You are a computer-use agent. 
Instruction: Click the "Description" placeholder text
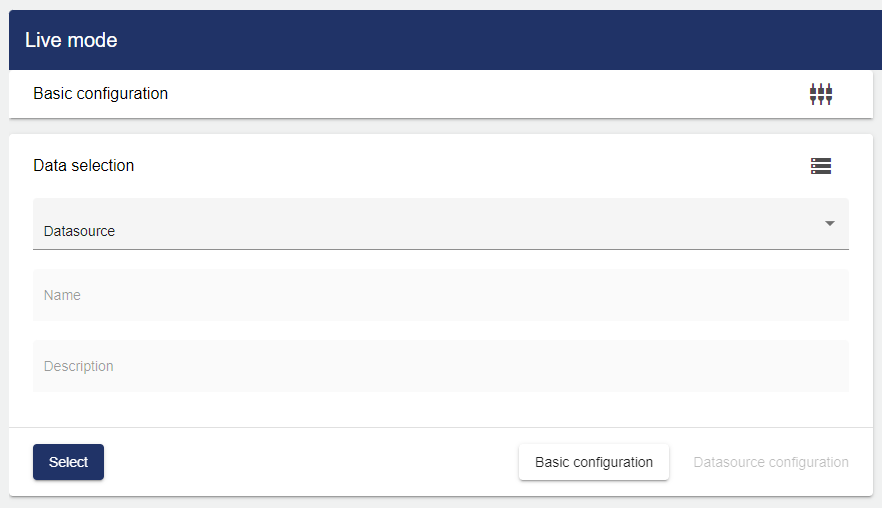[79, 366]
